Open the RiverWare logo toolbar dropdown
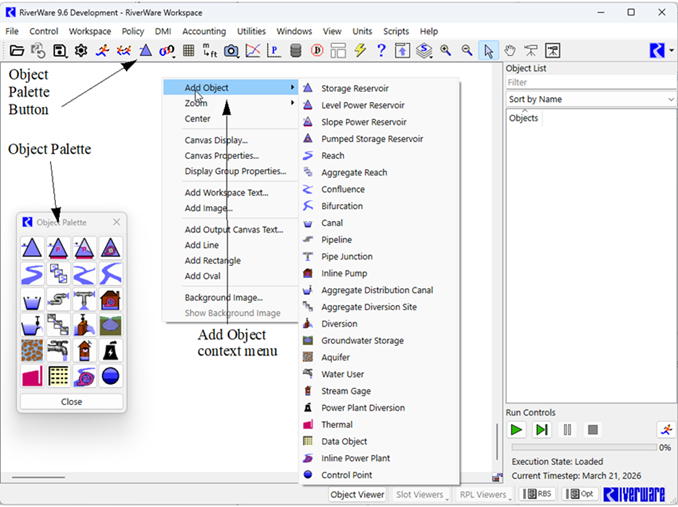 point(661,50)
